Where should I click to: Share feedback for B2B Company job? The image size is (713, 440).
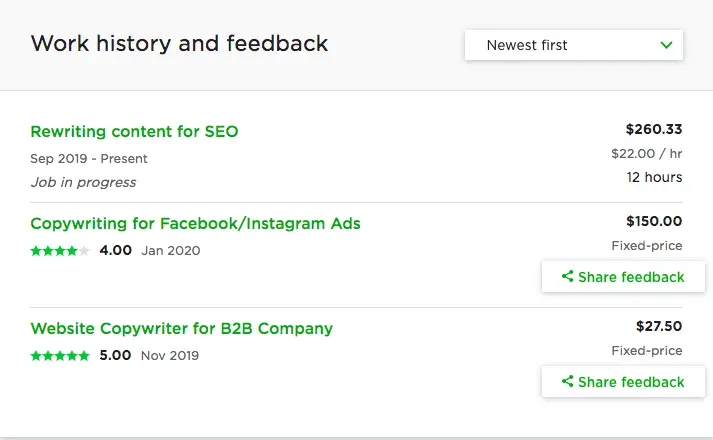tap(623, 382)
